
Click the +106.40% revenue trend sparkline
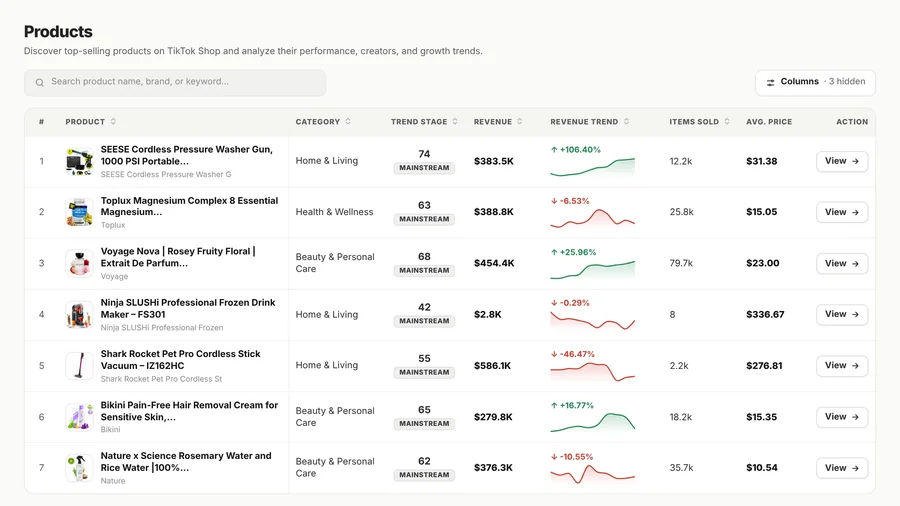(x=592, y=167)
